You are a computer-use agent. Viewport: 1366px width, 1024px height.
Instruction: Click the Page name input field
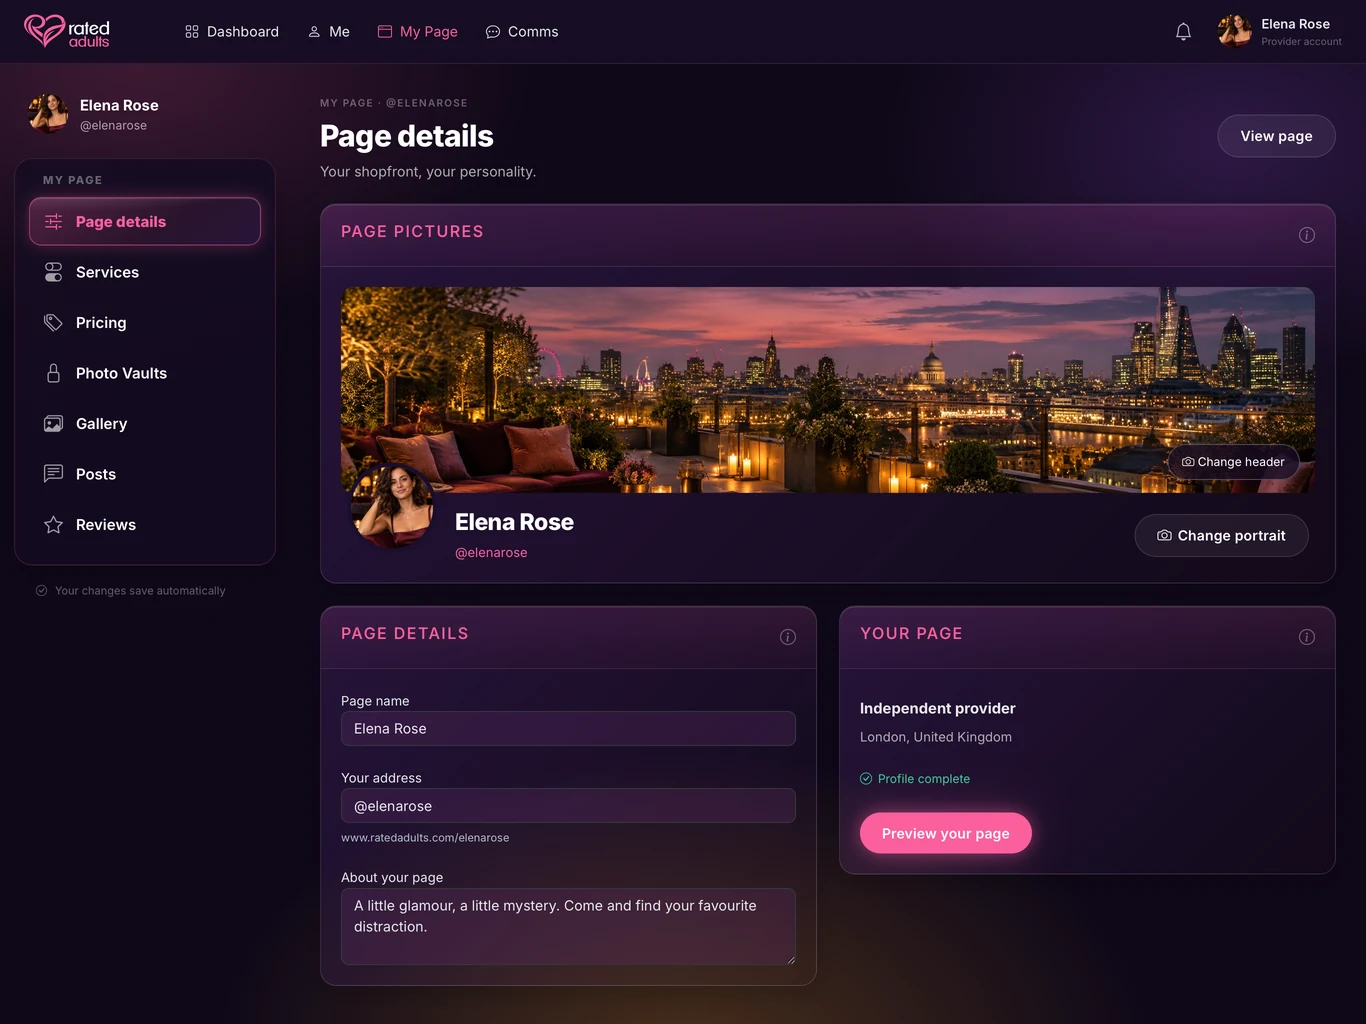coord(568,729)
